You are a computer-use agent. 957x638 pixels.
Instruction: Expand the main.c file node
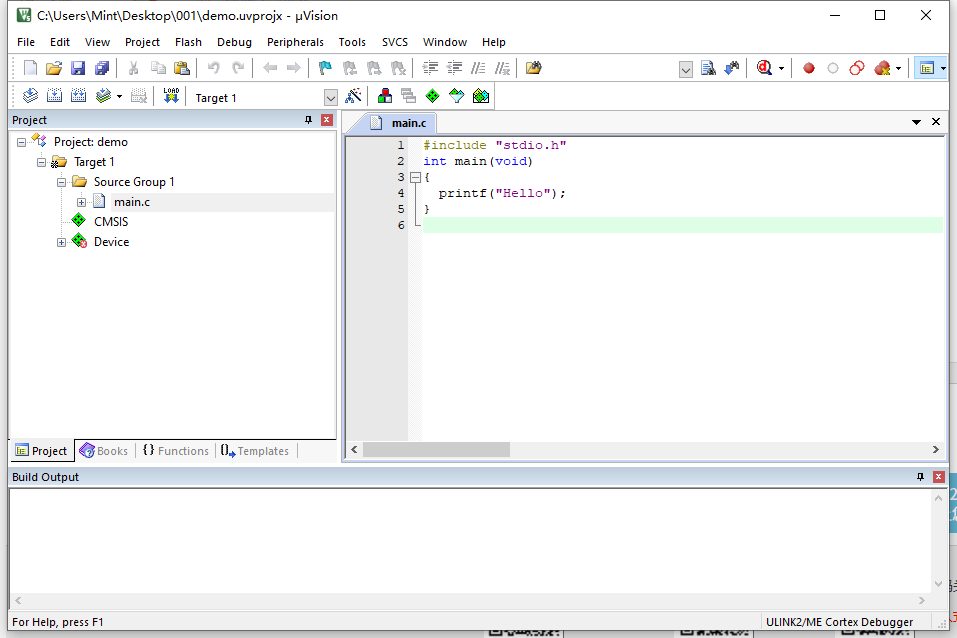click(x=81, y=202)
